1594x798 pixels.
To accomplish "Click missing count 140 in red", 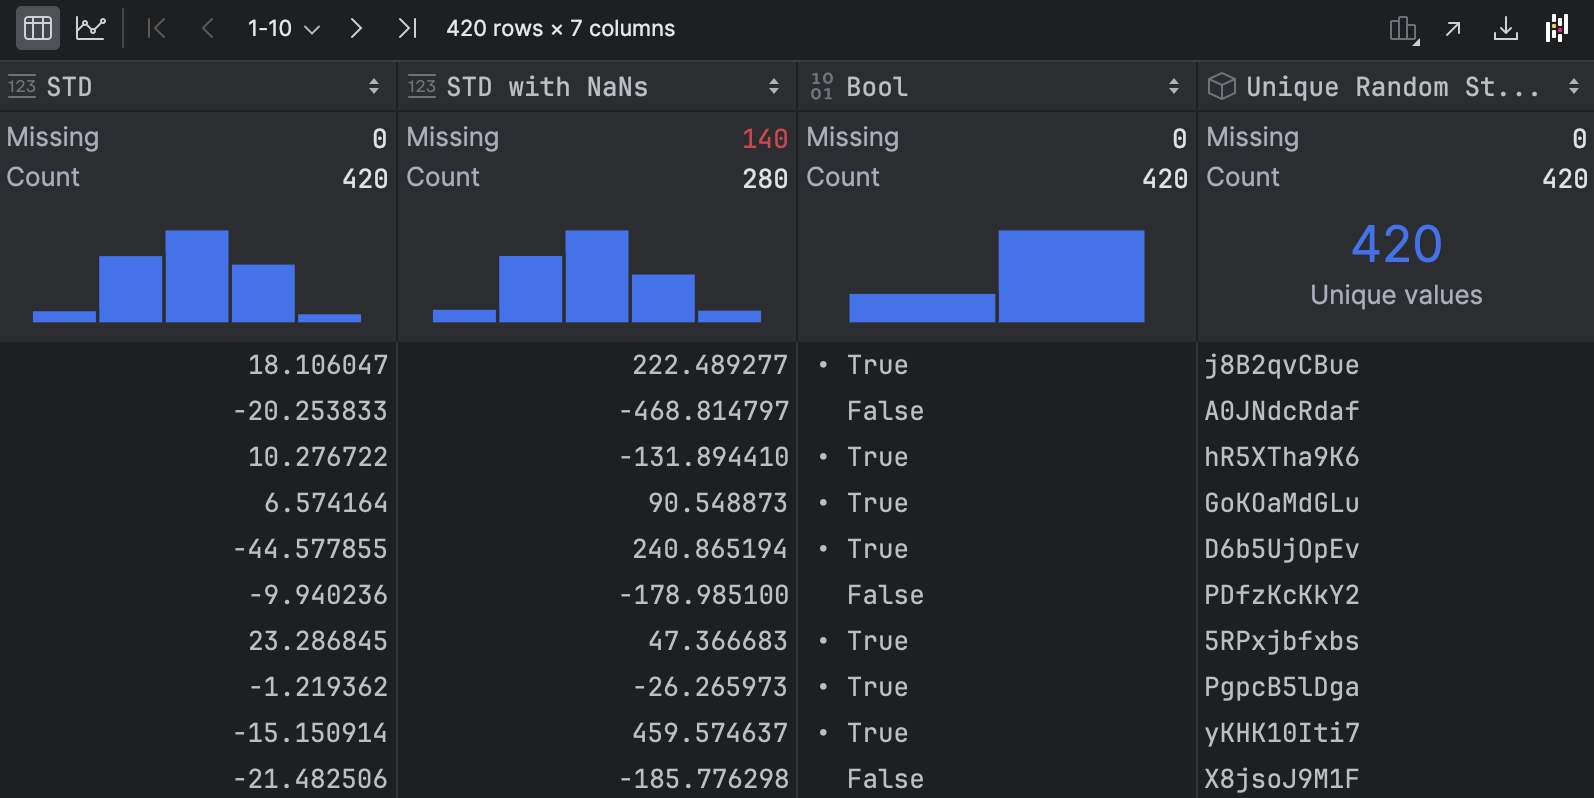I will pos(765,138).
